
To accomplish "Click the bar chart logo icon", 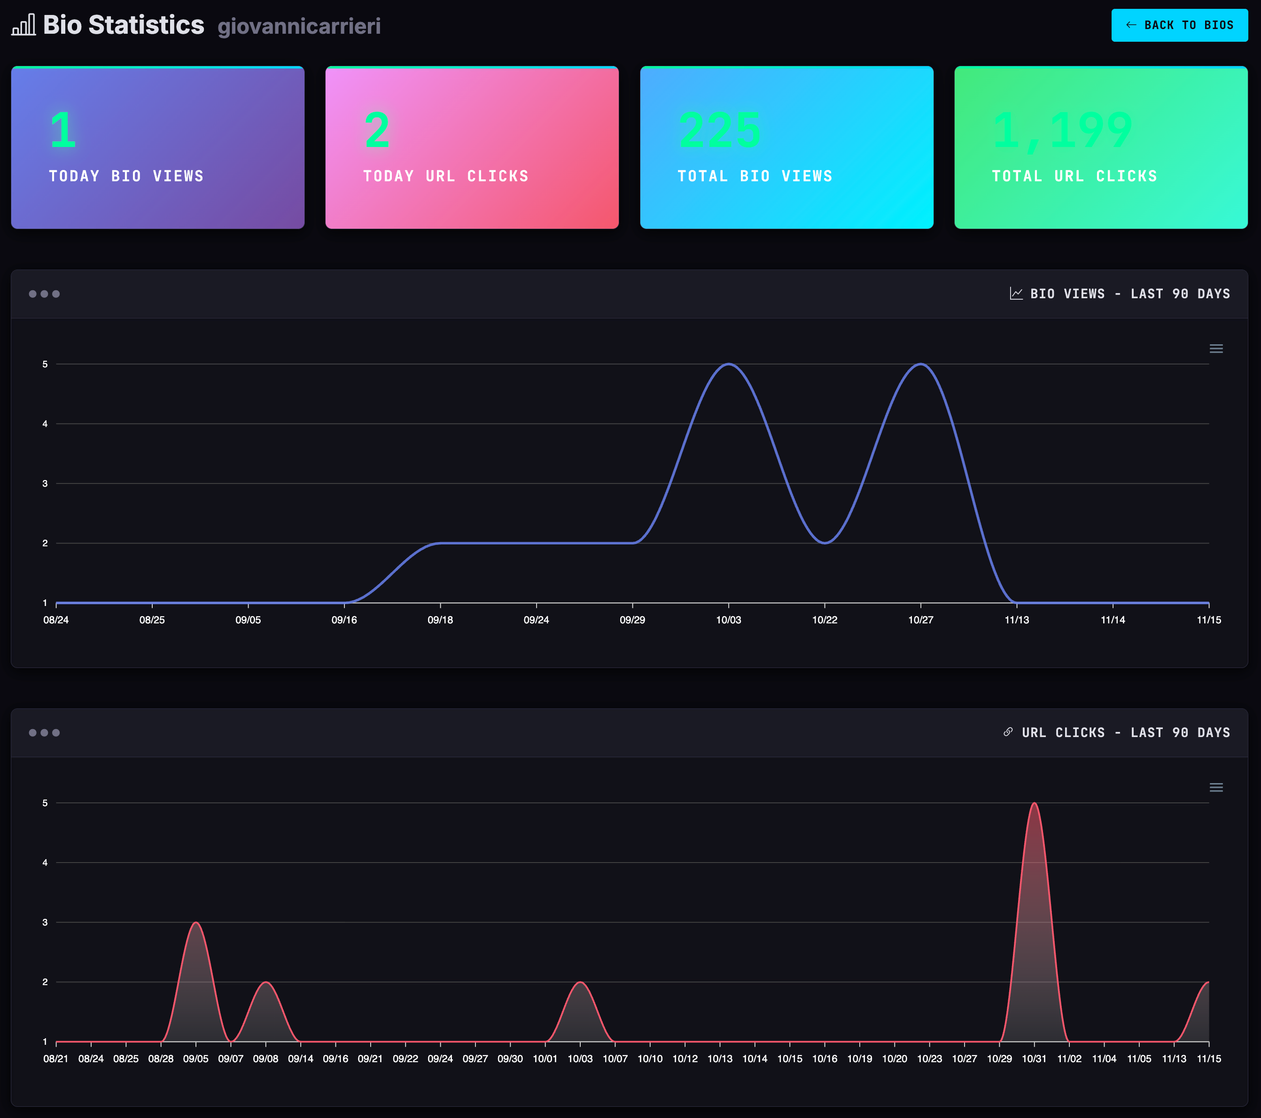I will tap(22, 23).
